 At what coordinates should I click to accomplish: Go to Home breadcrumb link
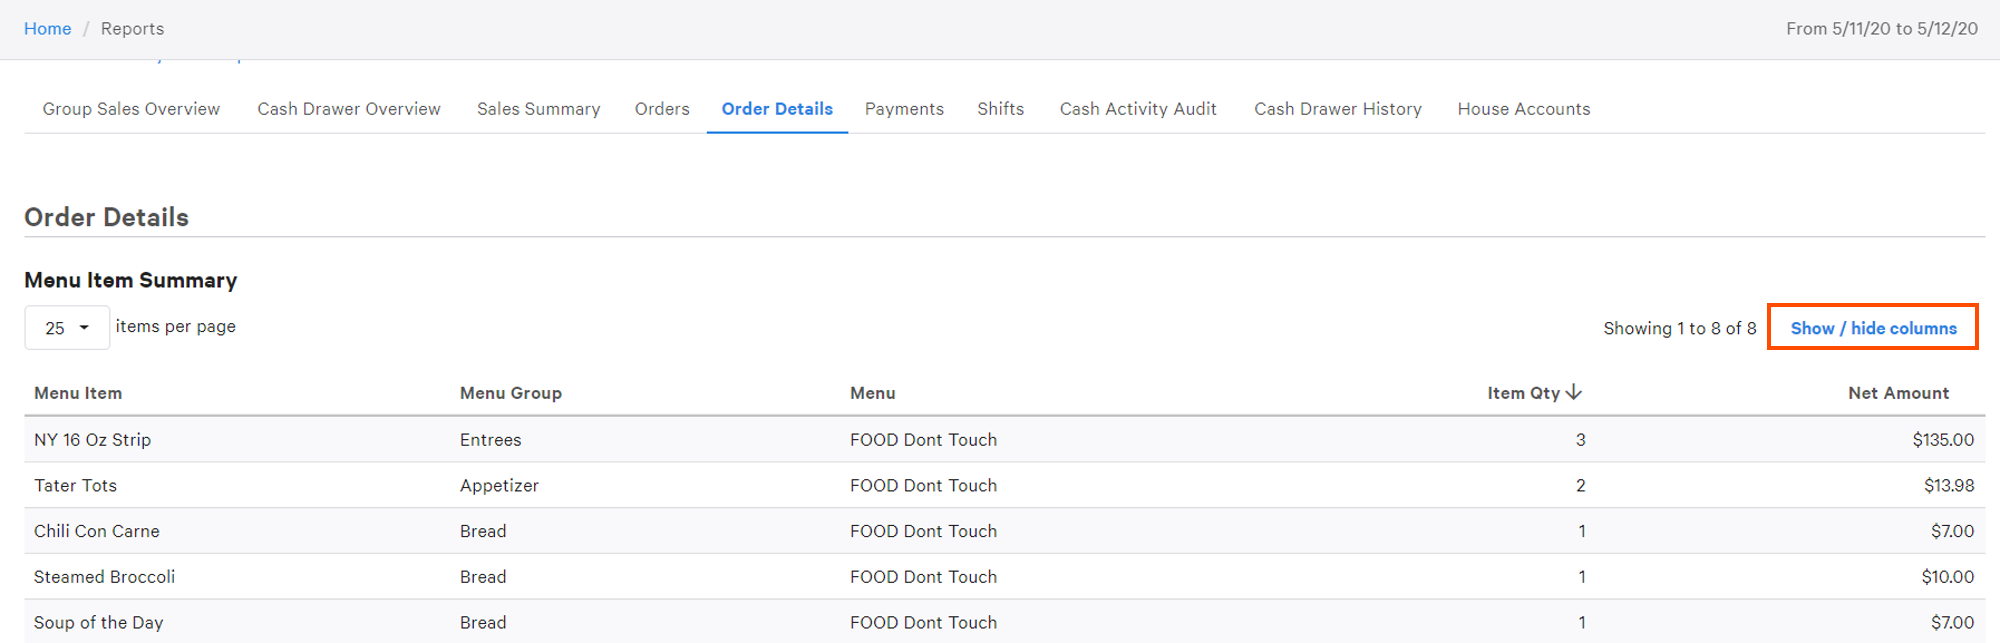[x=47, y=29]
